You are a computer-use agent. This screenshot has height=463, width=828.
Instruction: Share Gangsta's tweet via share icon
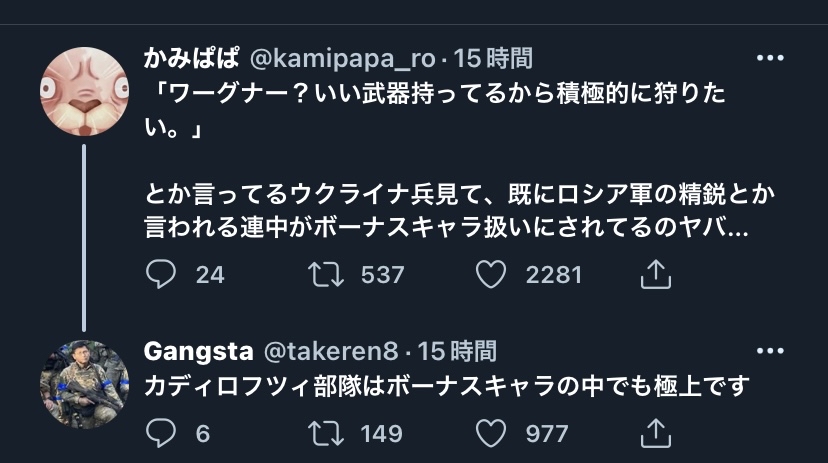pyautogui.click(x=653, y=432)
